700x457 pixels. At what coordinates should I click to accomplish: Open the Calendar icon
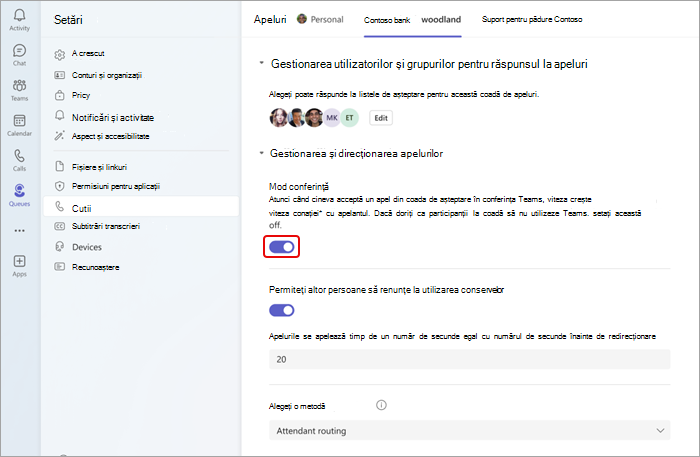[20, 120]
